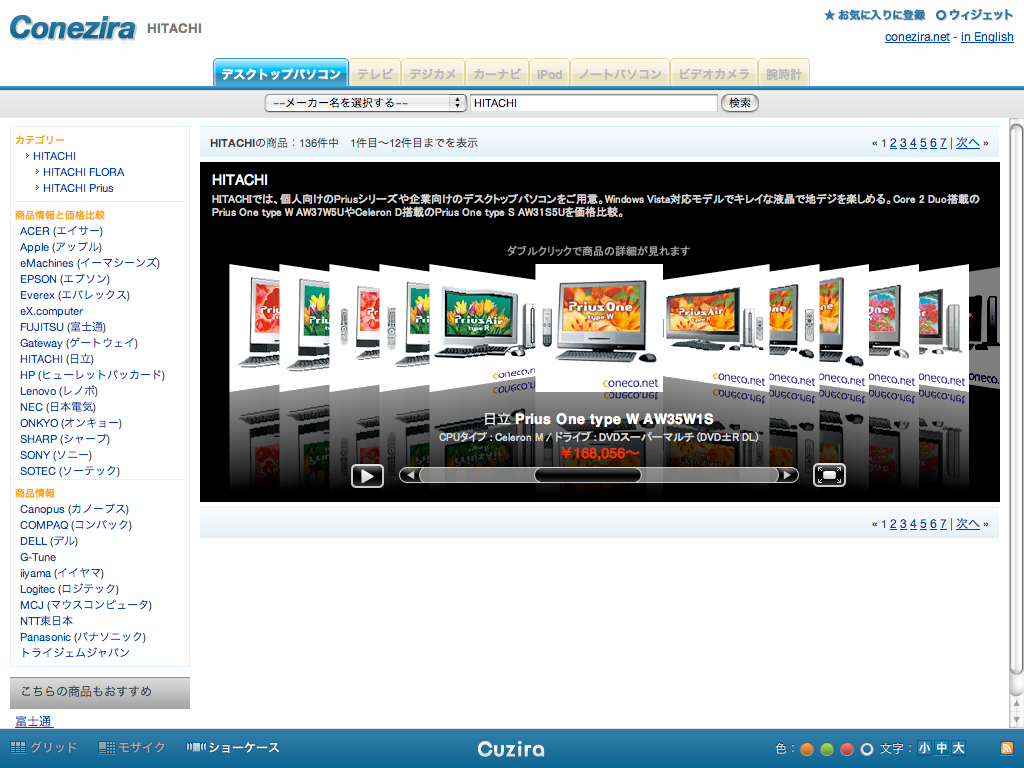Switch to mosaic view (モザイク)
This screenshot has width=1024, height=768.
pos(132,748)
